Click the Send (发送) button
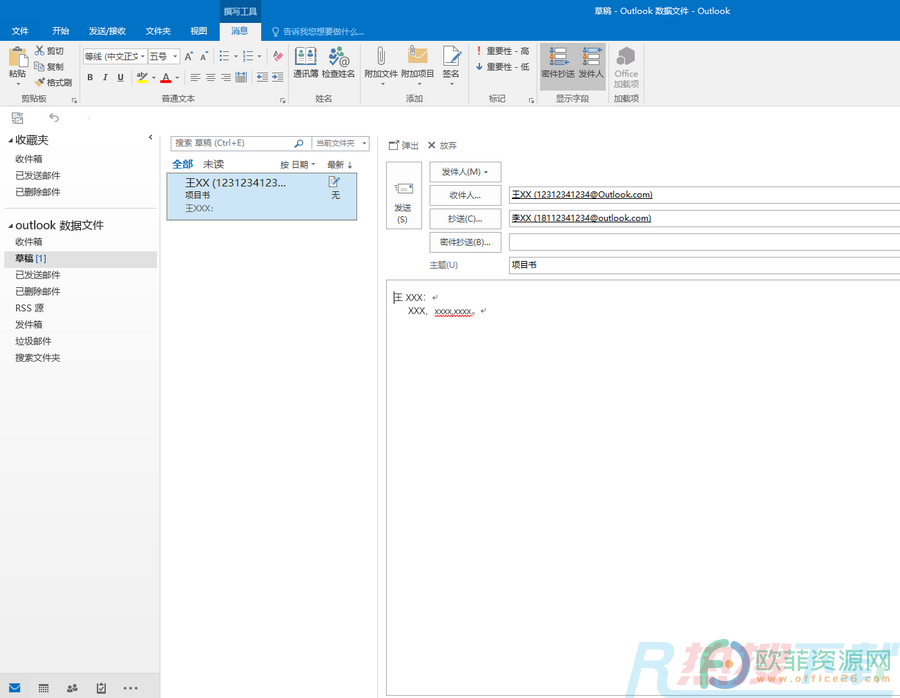The image size is (900, 698). pyautogui.click(x=404, y=195)
